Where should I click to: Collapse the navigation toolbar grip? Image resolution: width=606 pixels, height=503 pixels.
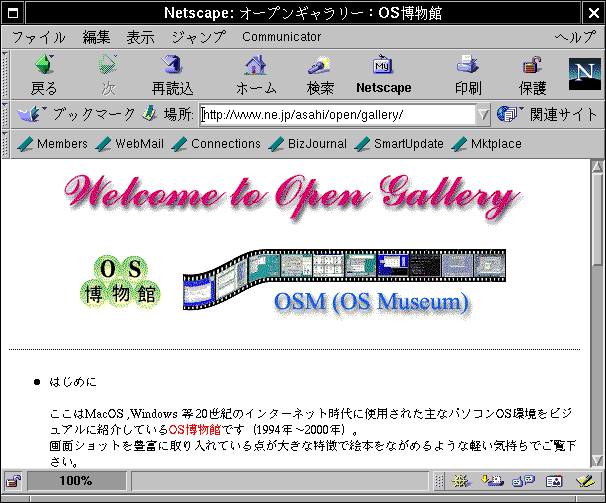click(5, 74)
